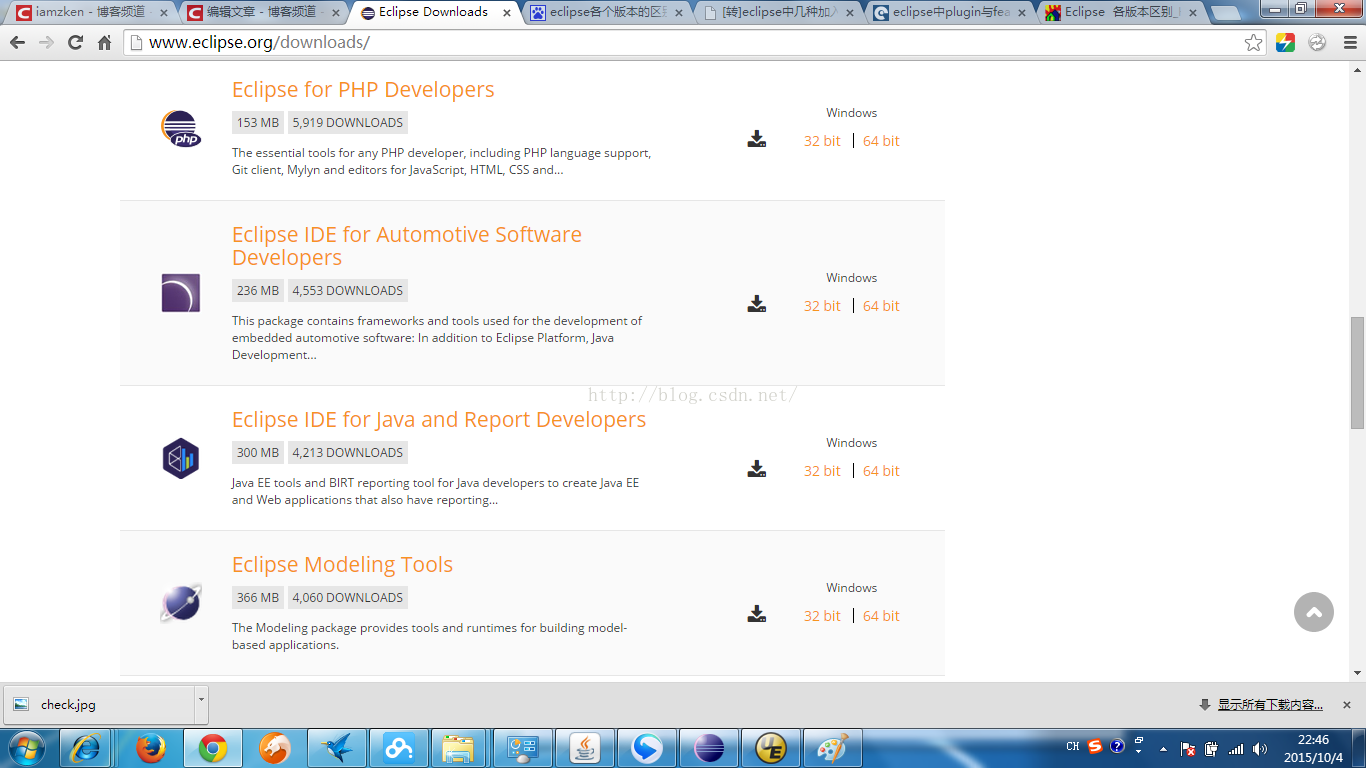Click the taskbar clock showing 22:46
The height and width of the screenshot is (768, 1366).
[x=1313, y=748]
